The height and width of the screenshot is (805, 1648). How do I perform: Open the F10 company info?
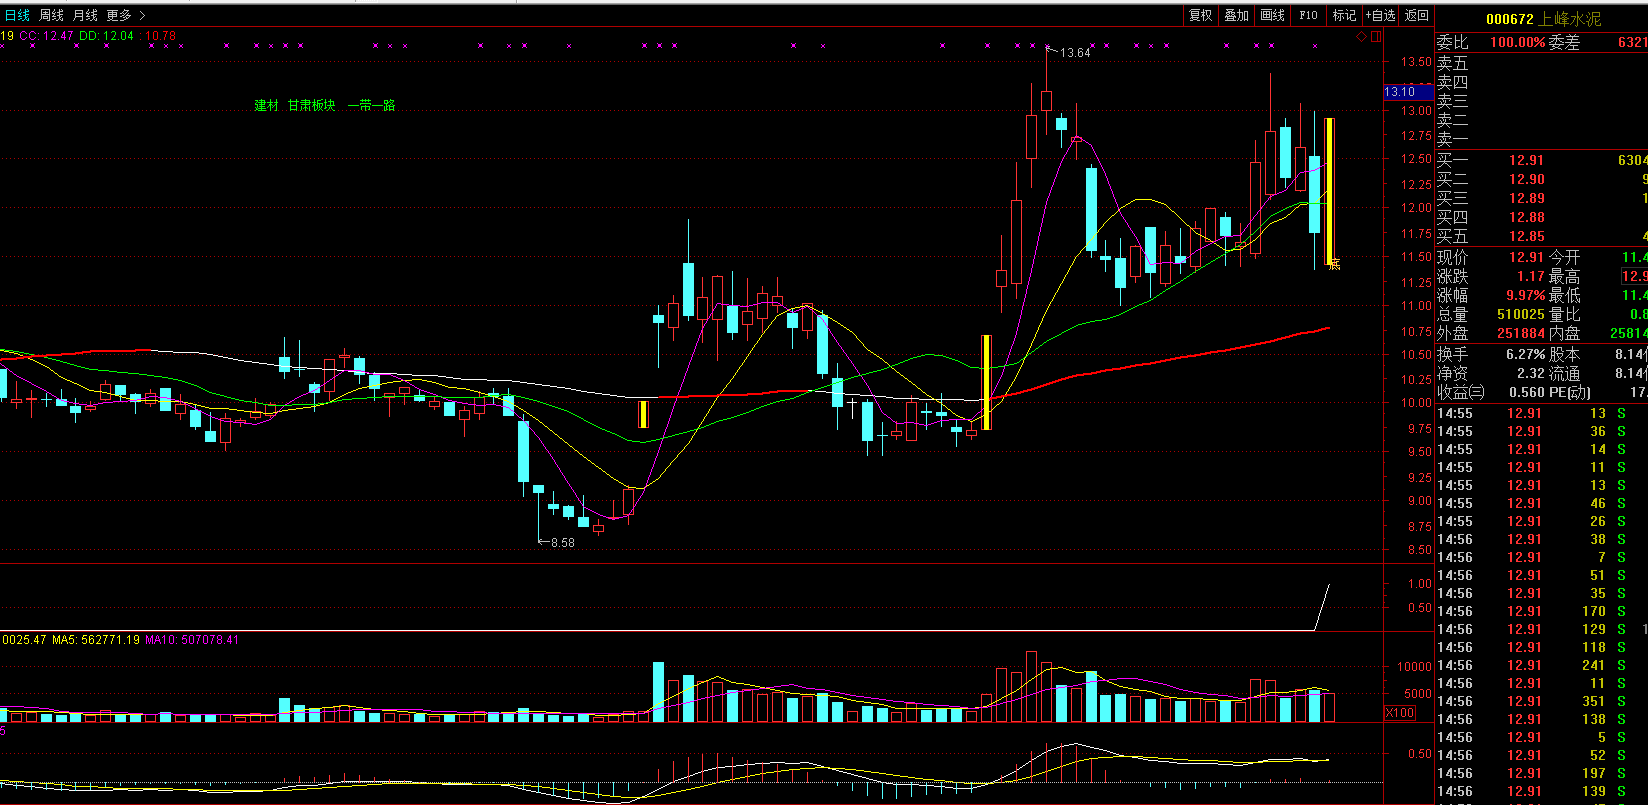pyautogui.click(x=1308, y=15)
